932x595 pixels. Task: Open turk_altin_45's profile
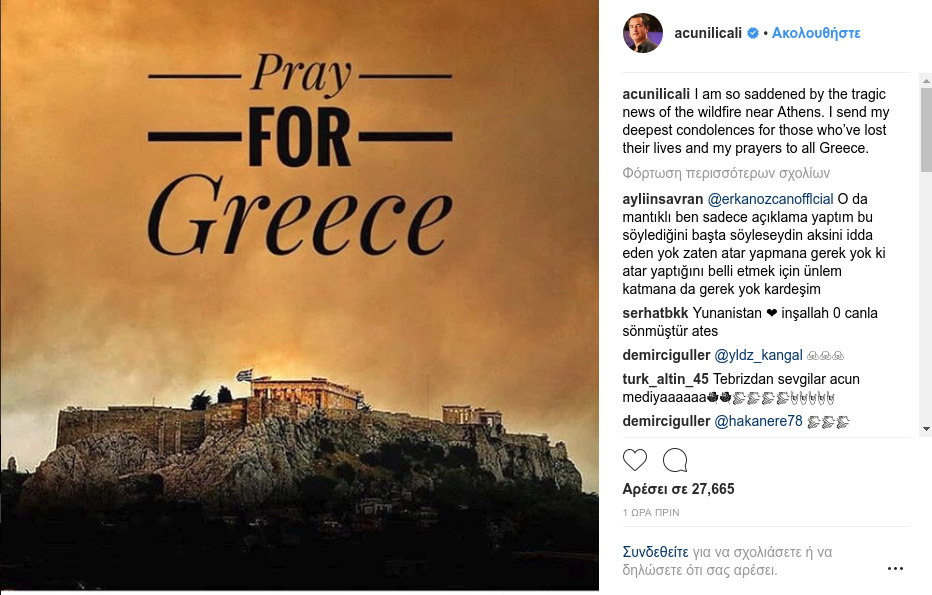(666, 379)
